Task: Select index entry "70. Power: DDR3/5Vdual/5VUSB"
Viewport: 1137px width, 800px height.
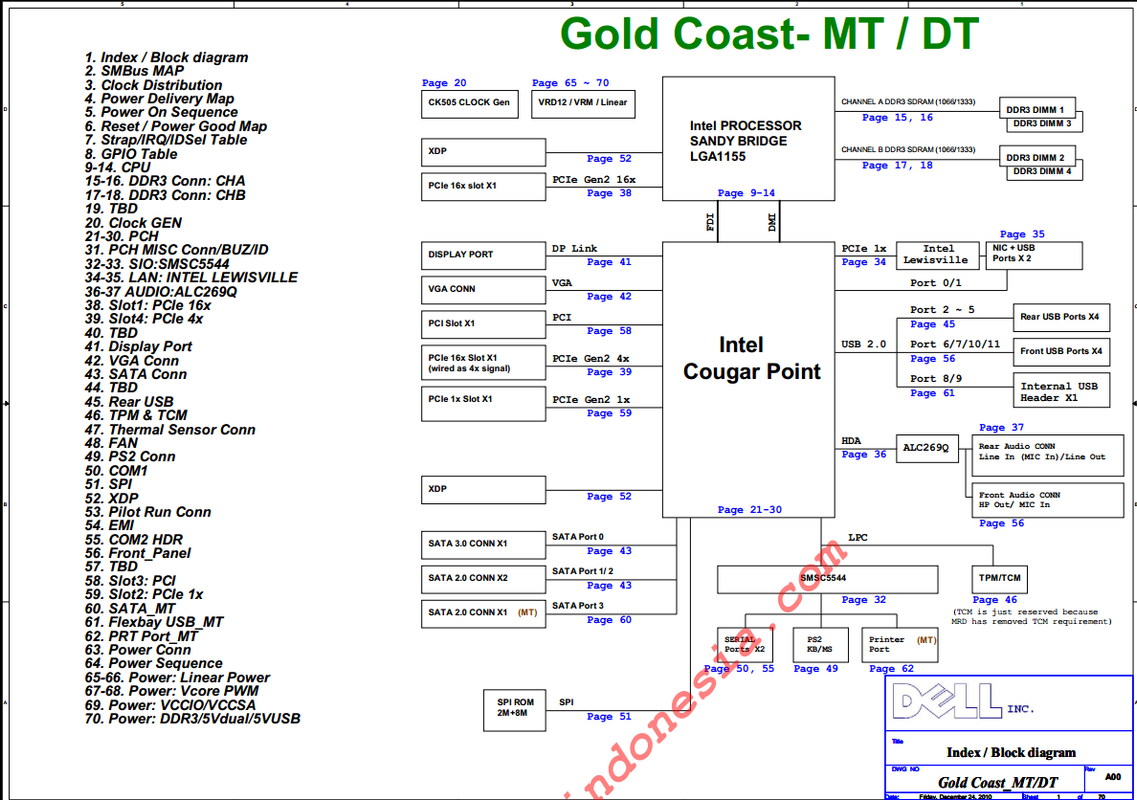Action: pyautogui.click(x=192, y=719)
